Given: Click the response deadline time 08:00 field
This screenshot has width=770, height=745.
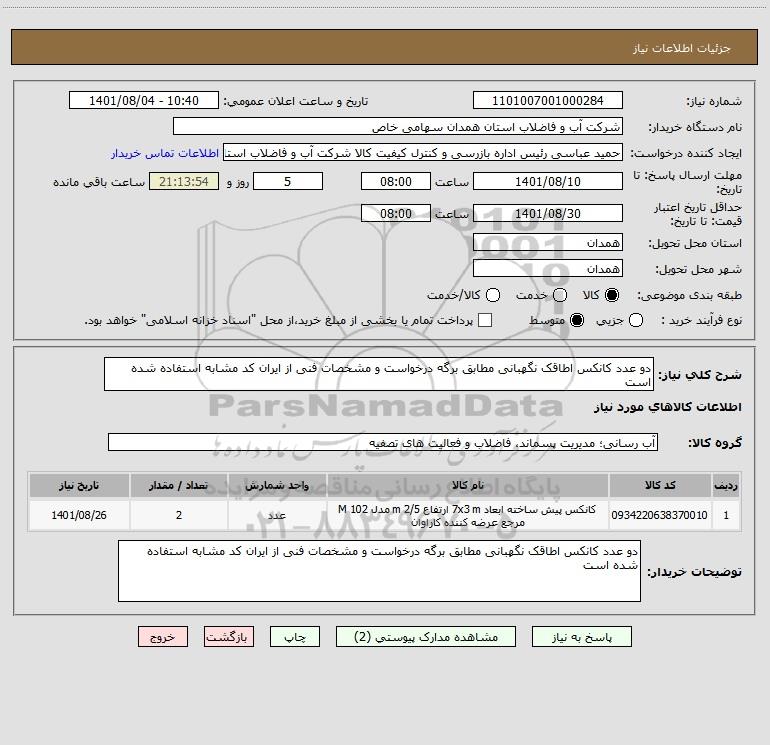Looking at the screenshot, I should coord(396,182).
